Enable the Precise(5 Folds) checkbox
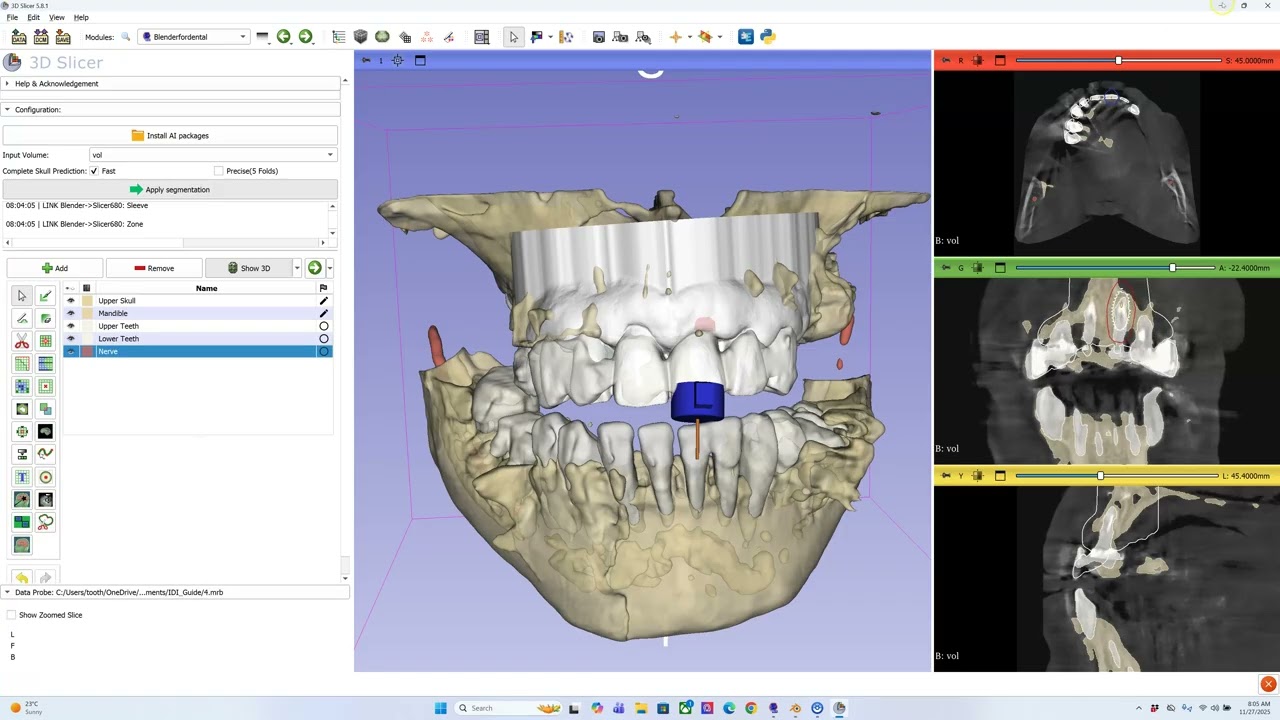This screenshot has width=1280, height=720. point(218,171)
